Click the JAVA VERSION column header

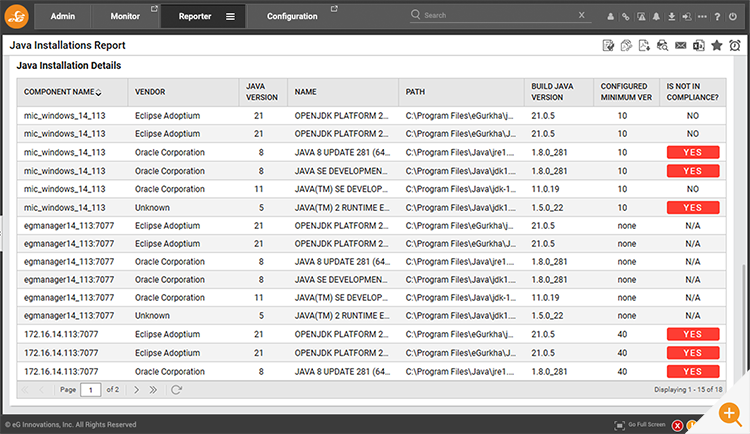click(x=262, y=92)
